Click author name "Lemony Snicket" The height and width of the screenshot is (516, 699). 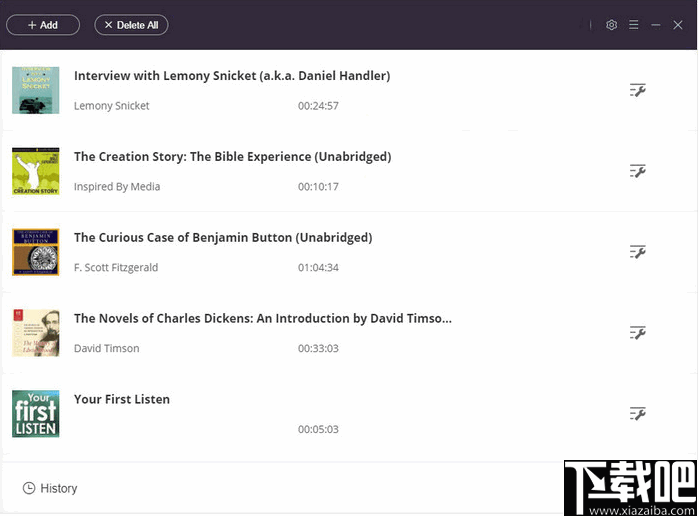pos(111,106)
